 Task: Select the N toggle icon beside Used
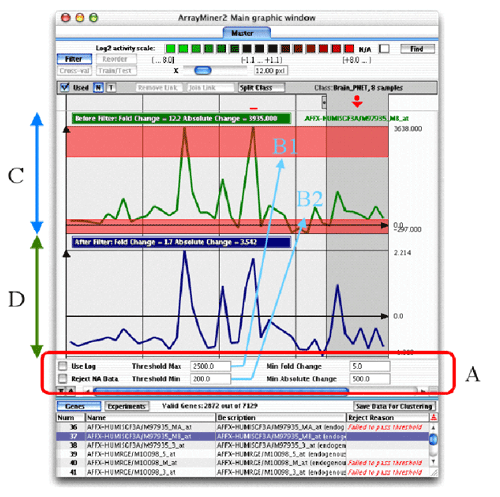point(98,88)
